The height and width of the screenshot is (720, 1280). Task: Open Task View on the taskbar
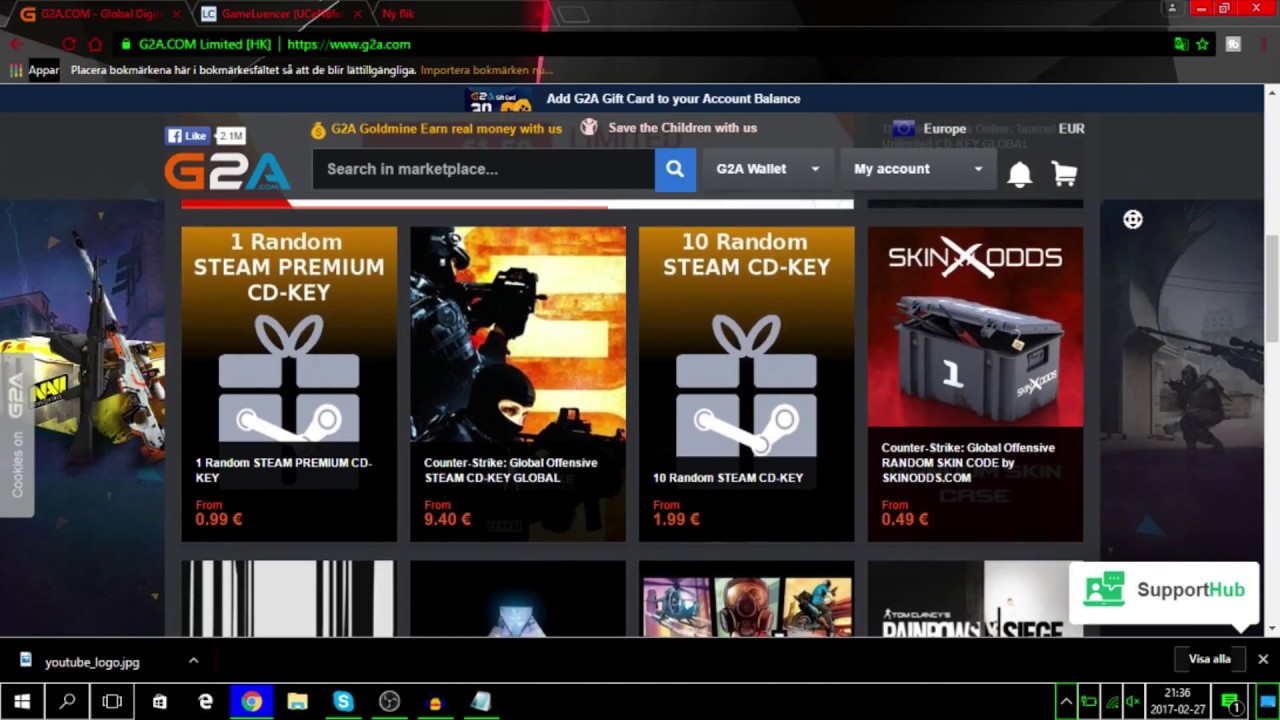113,702
